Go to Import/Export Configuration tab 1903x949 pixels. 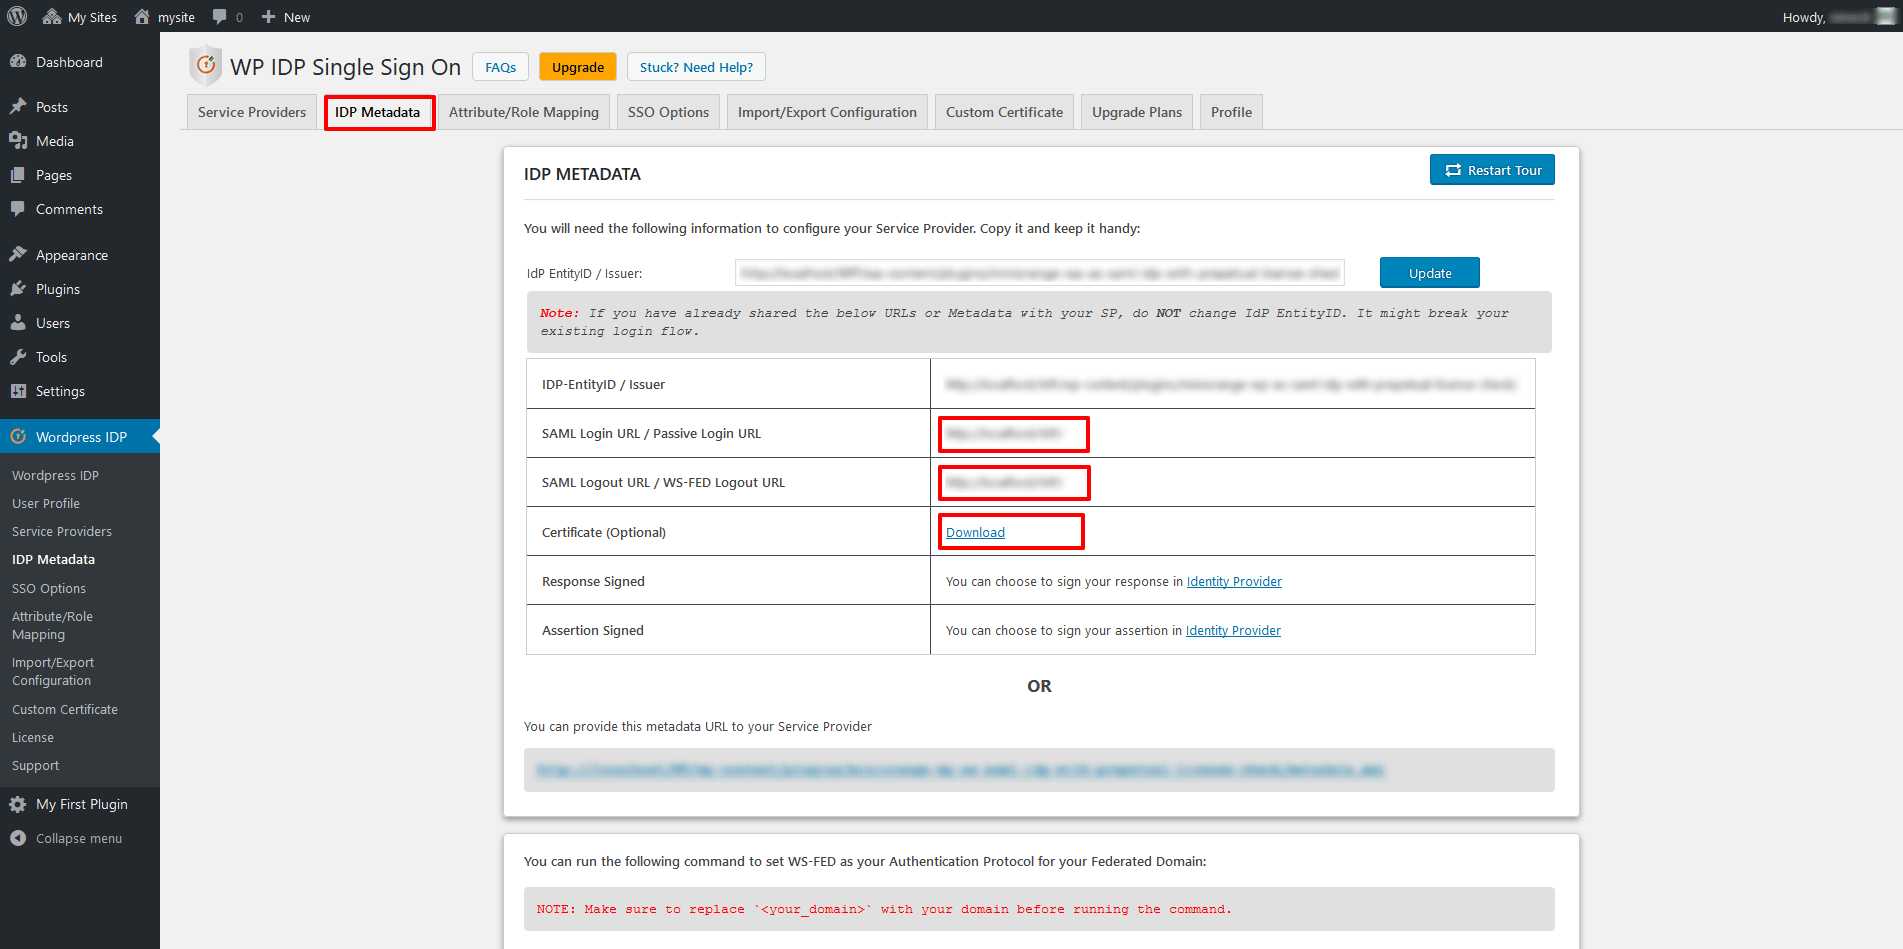coord(827,112)
